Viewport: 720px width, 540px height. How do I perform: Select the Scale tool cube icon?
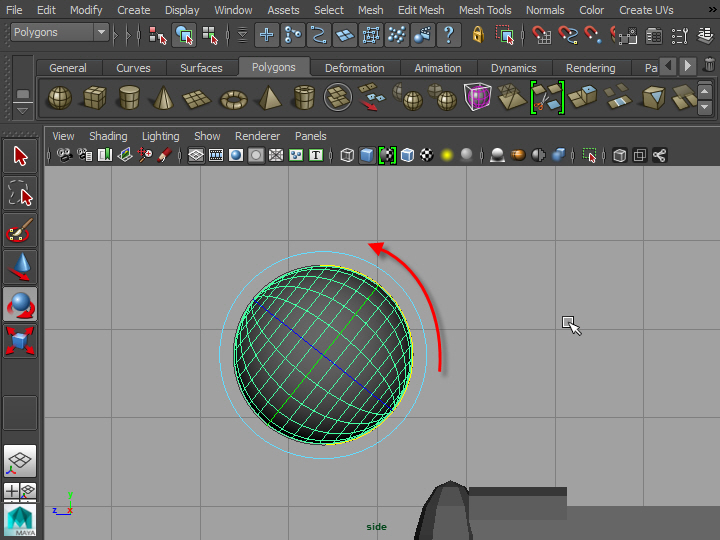tap(20, 341)
